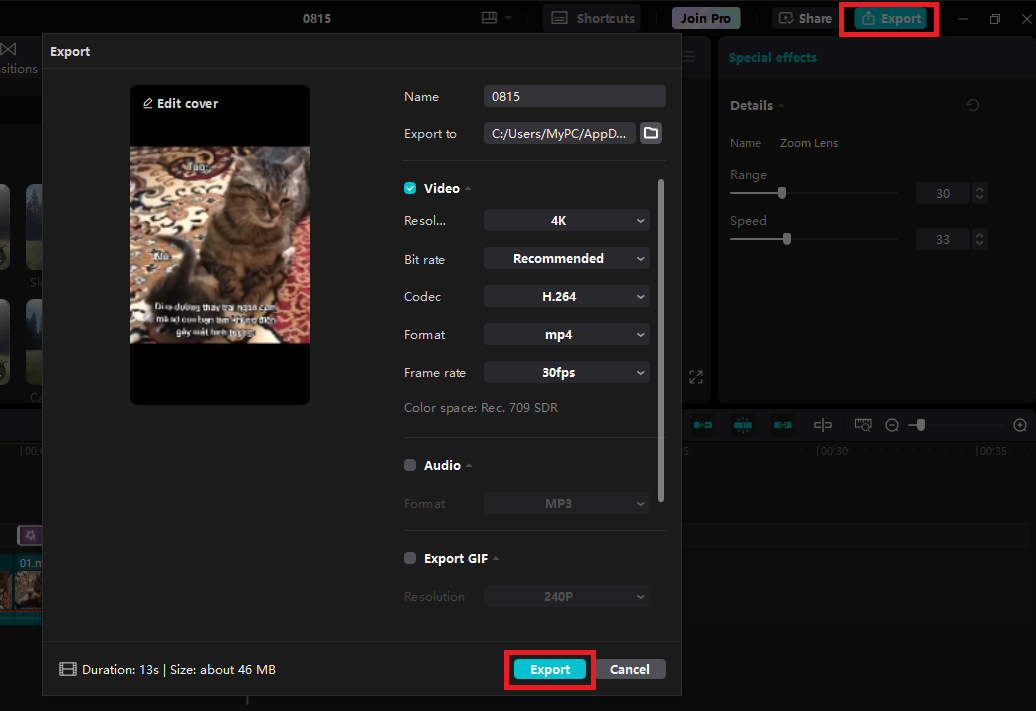Click the 'Duration: 13s | Size: about 46 MB' text
The width and height of the screenshot is (1036, 711).
point(179,669)
